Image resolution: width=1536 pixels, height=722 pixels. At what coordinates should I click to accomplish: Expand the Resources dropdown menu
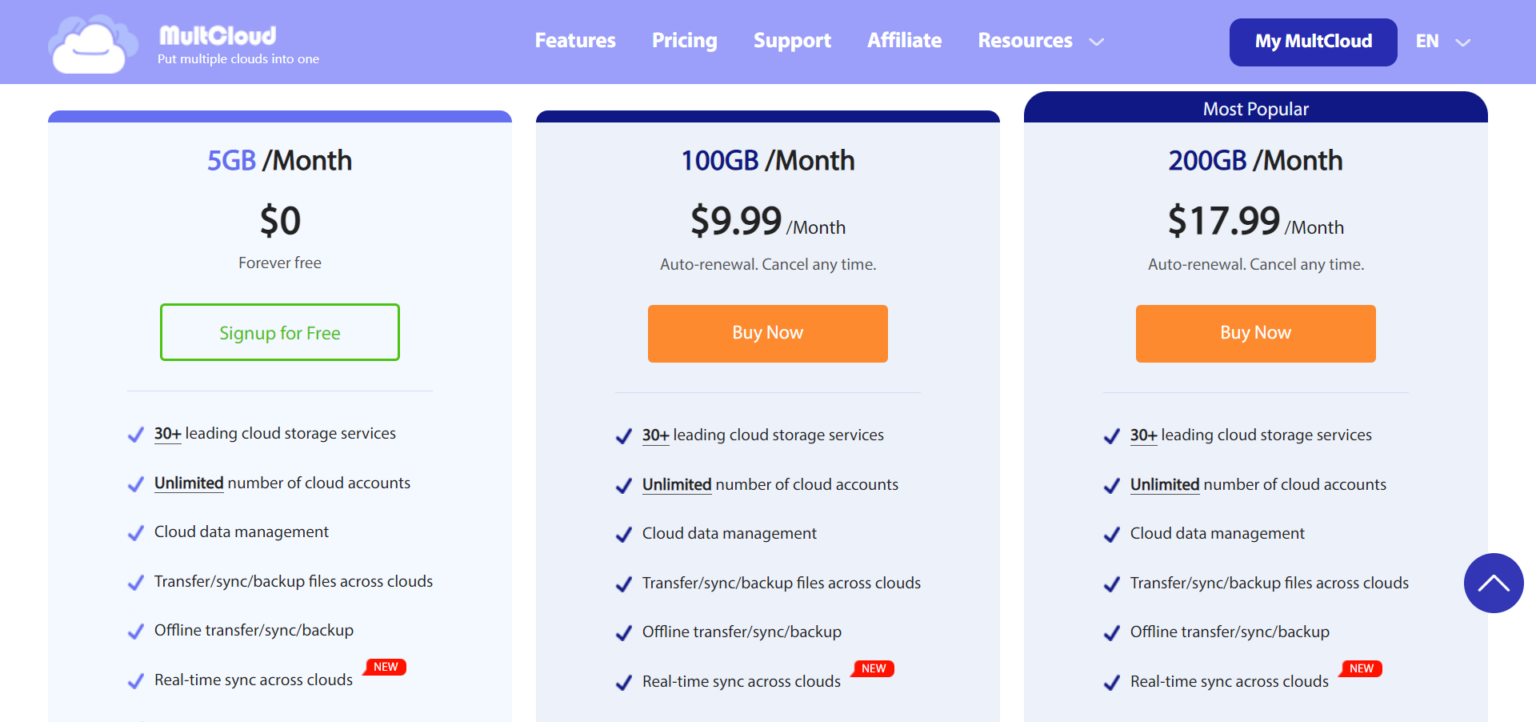coord(1025,41)
